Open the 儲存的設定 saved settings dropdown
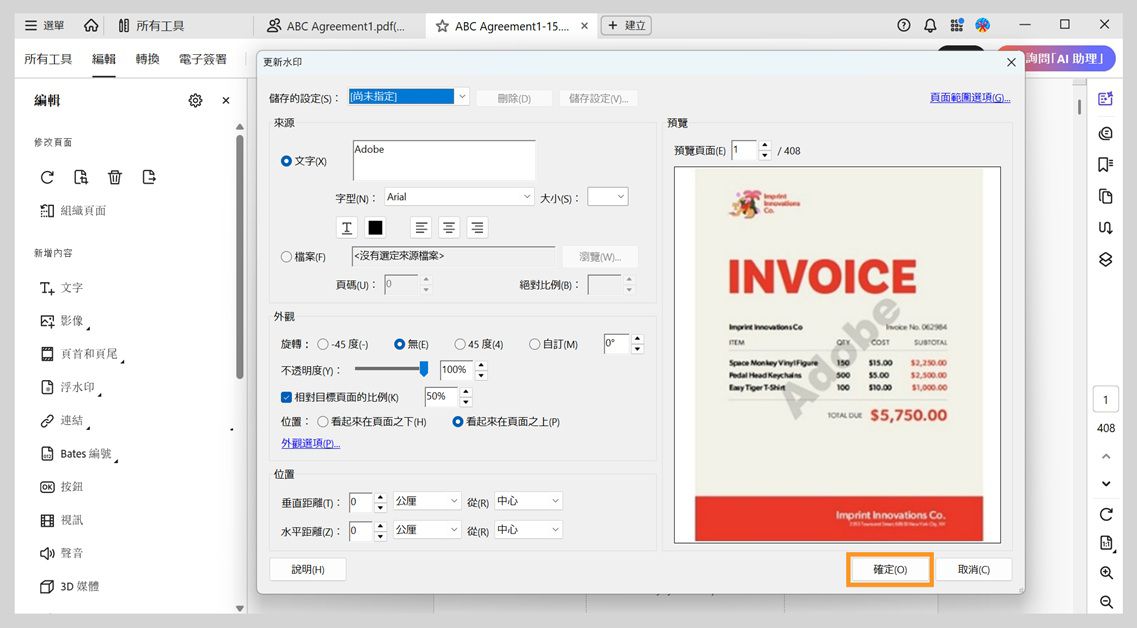This screenshot has width=1137, height=628. (x=461, y=96)
